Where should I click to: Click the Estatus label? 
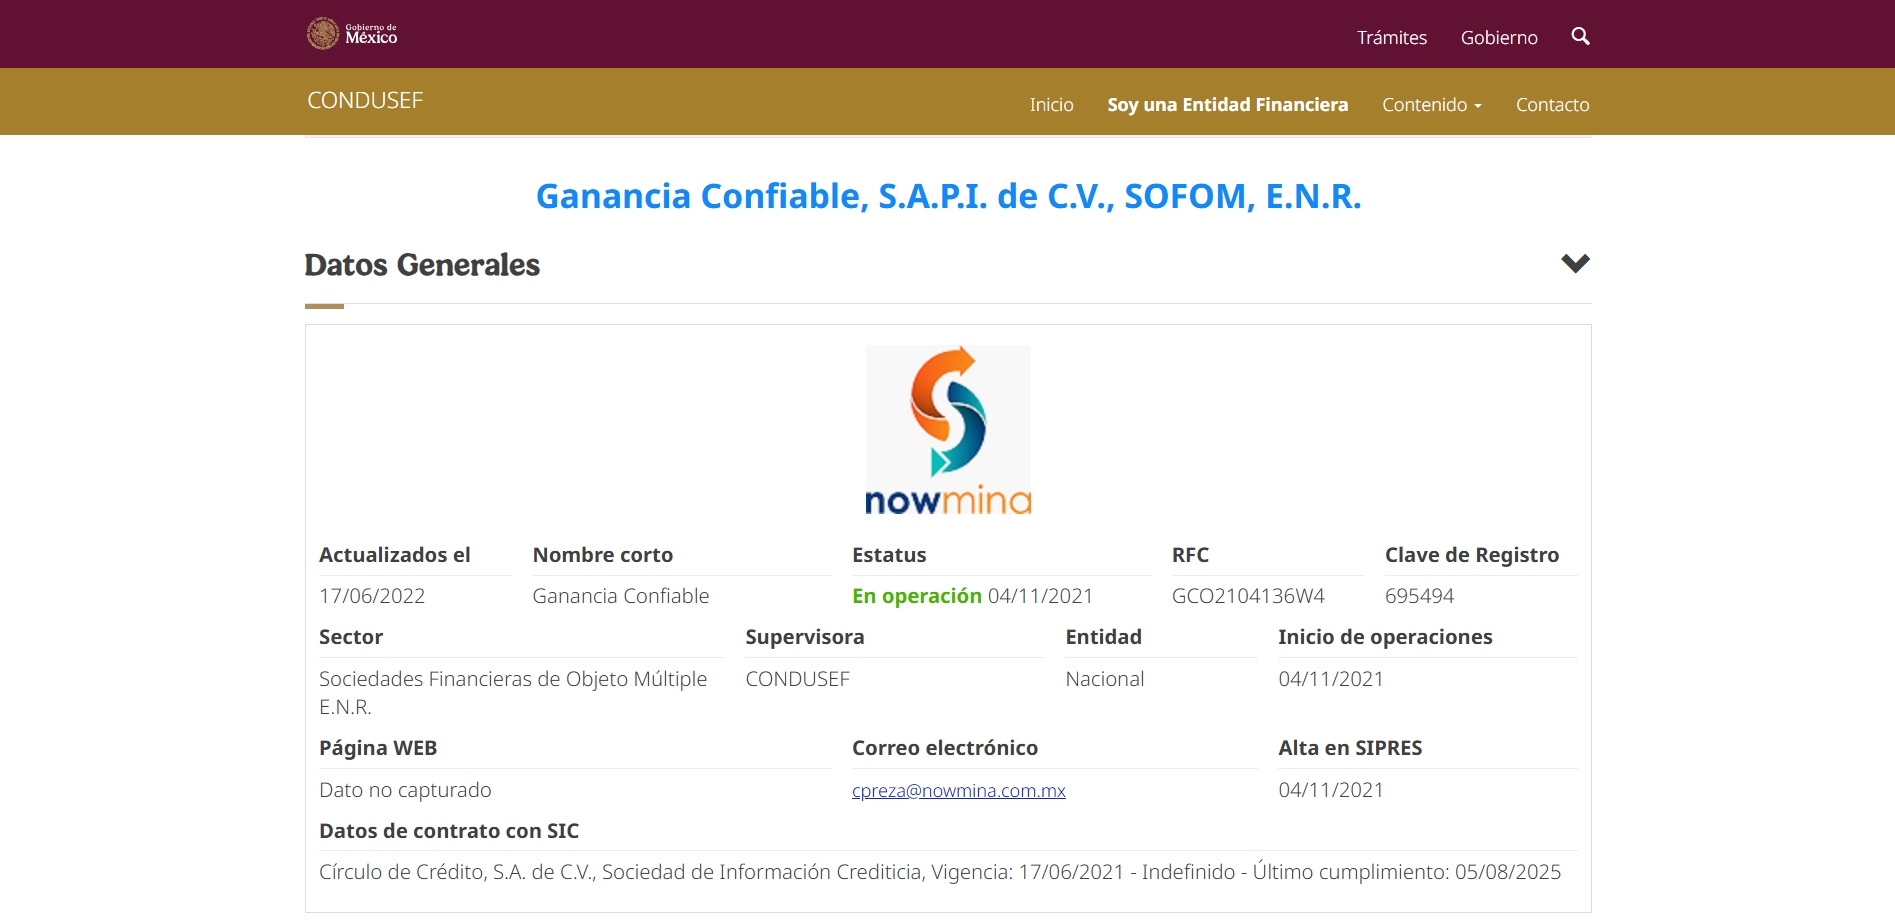pos(889,555)
